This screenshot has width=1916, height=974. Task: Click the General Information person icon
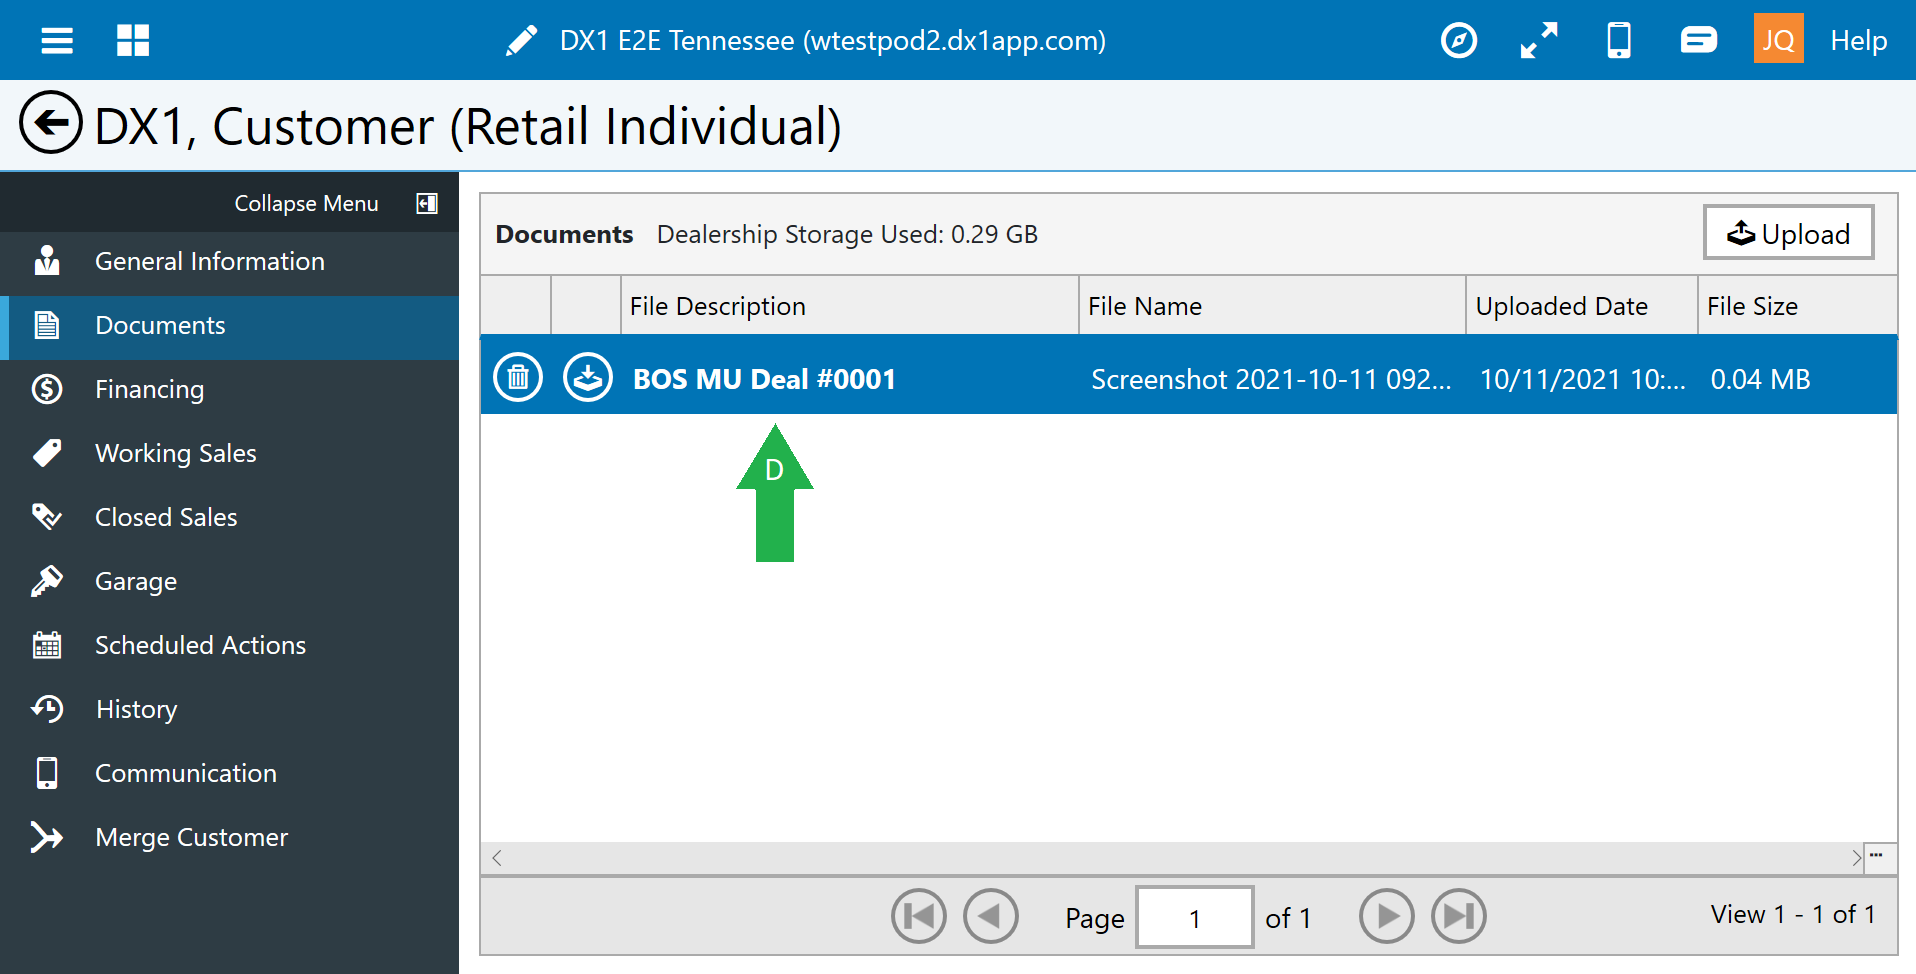pyautogui.click(x=47, y=260)
